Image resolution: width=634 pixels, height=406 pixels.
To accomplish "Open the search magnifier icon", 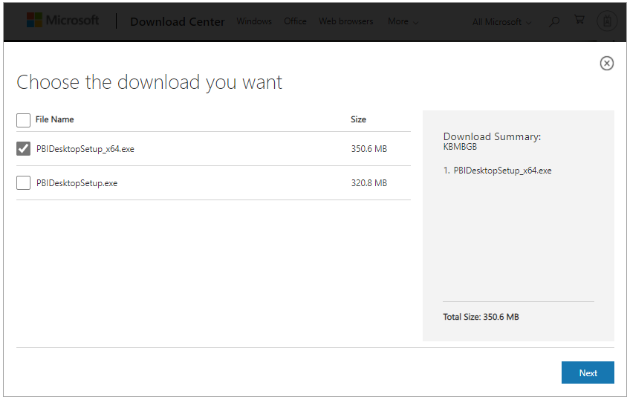I will click(x=555, y=21).
